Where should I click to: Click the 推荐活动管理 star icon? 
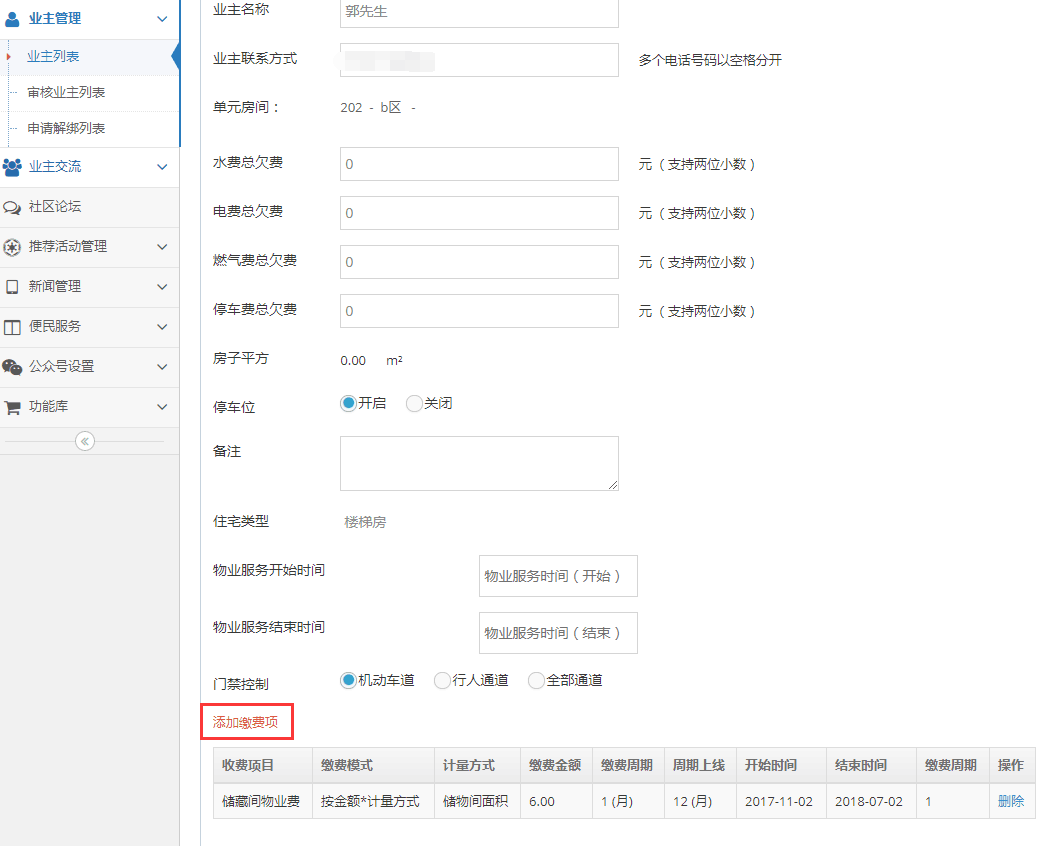(11, 247)
